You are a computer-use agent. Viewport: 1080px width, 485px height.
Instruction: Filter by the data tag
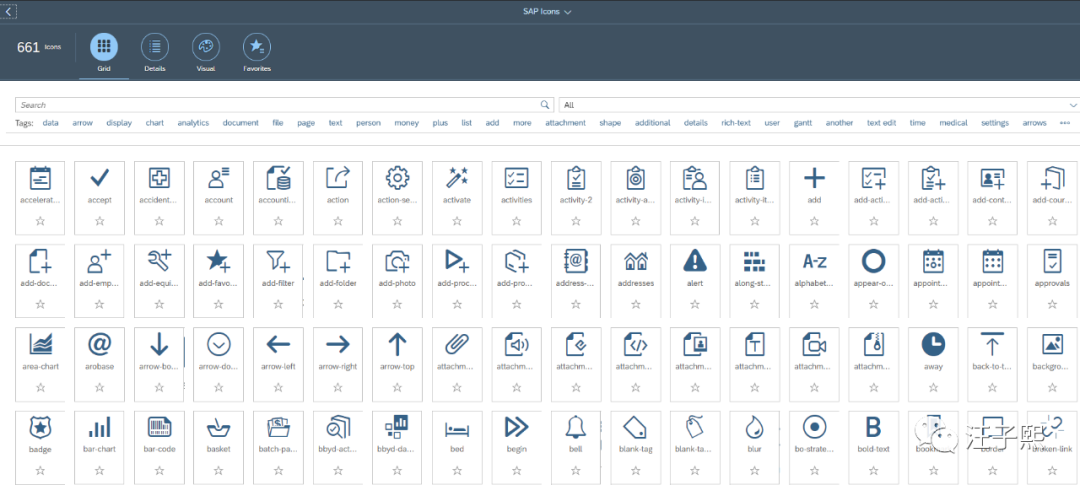click(x=50, y=123)
